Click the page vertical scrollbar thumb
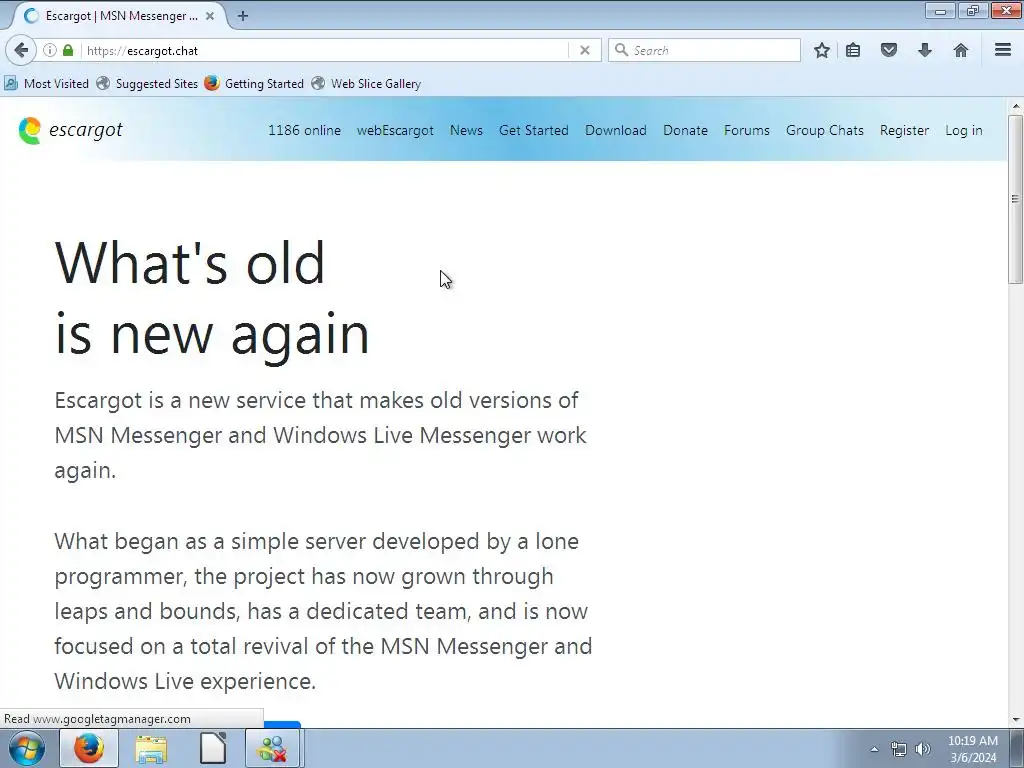 1015,199
